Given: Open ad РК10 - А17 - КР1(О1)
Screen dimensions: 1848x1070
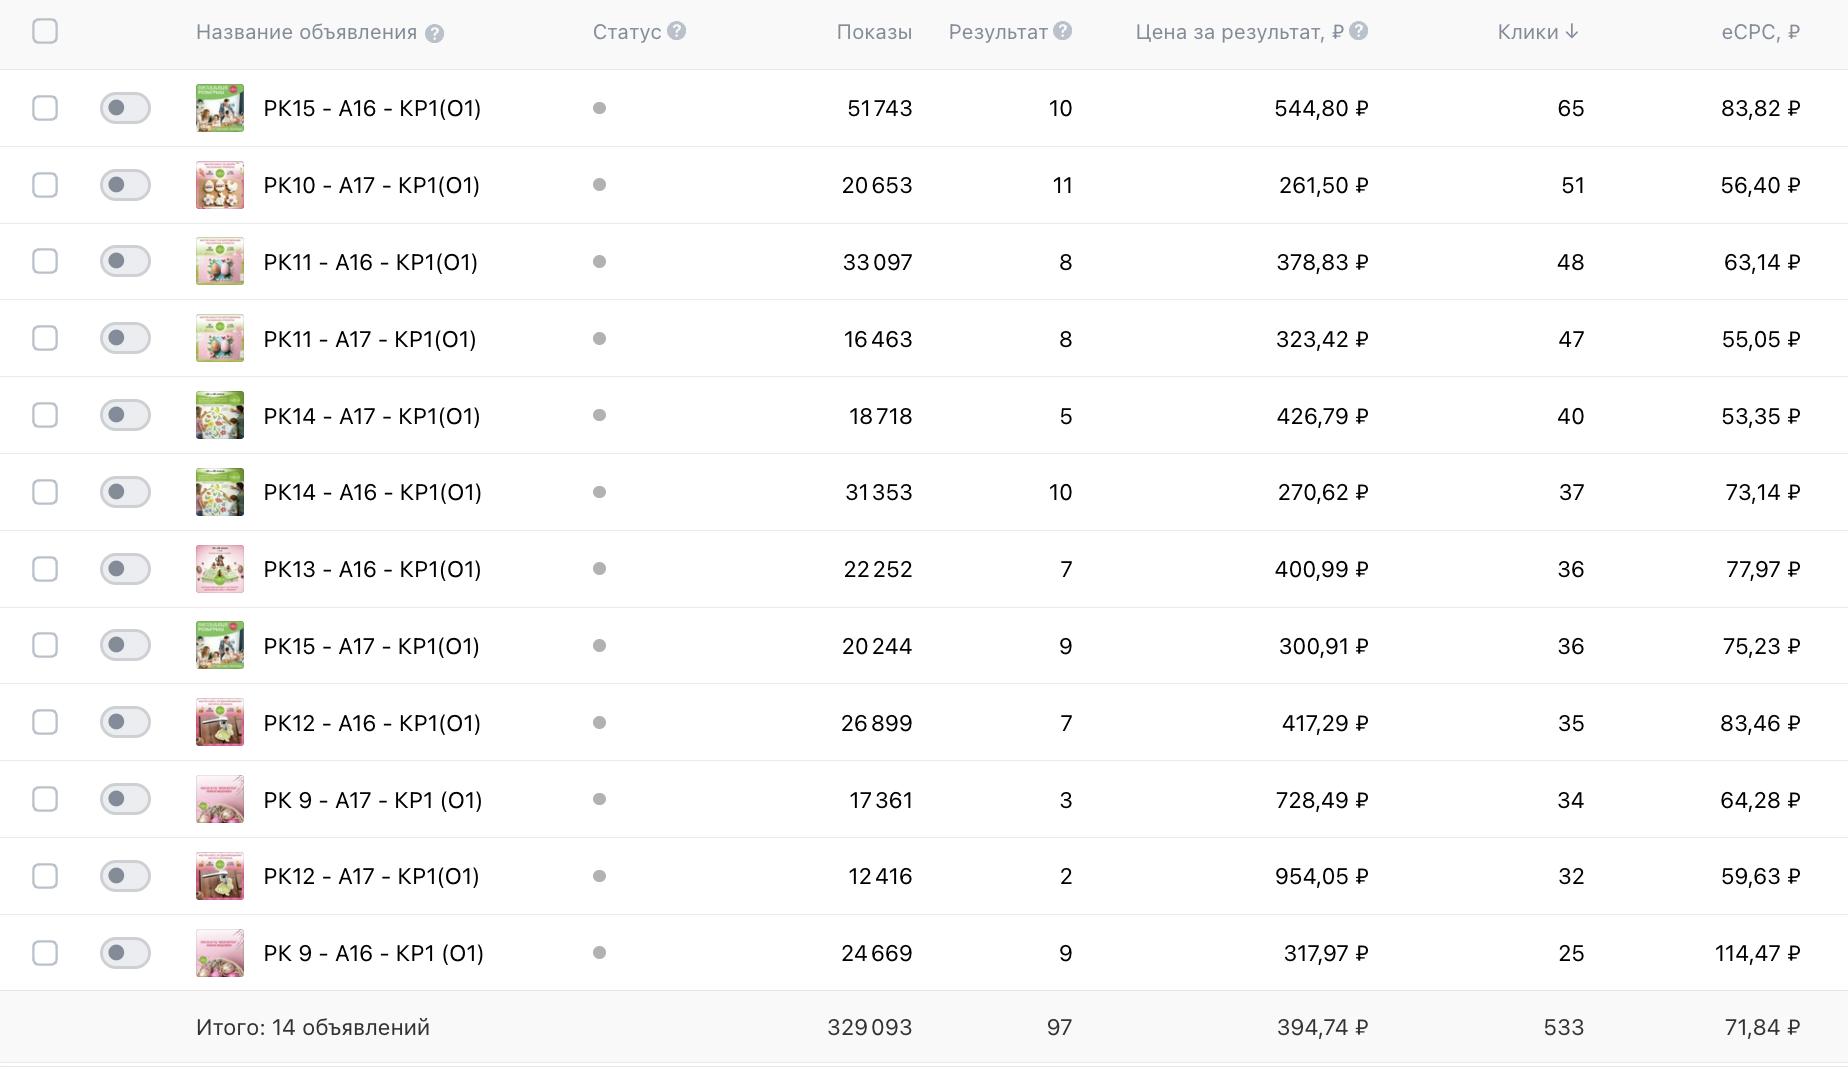Looking at the screenshot, I should (x=371, y=186).
